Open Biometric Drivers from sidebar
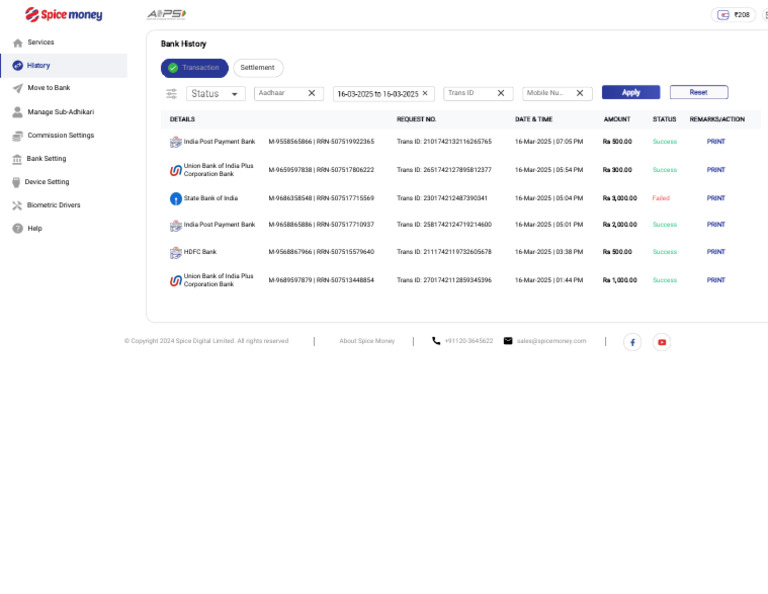 (x=53, y=205)
